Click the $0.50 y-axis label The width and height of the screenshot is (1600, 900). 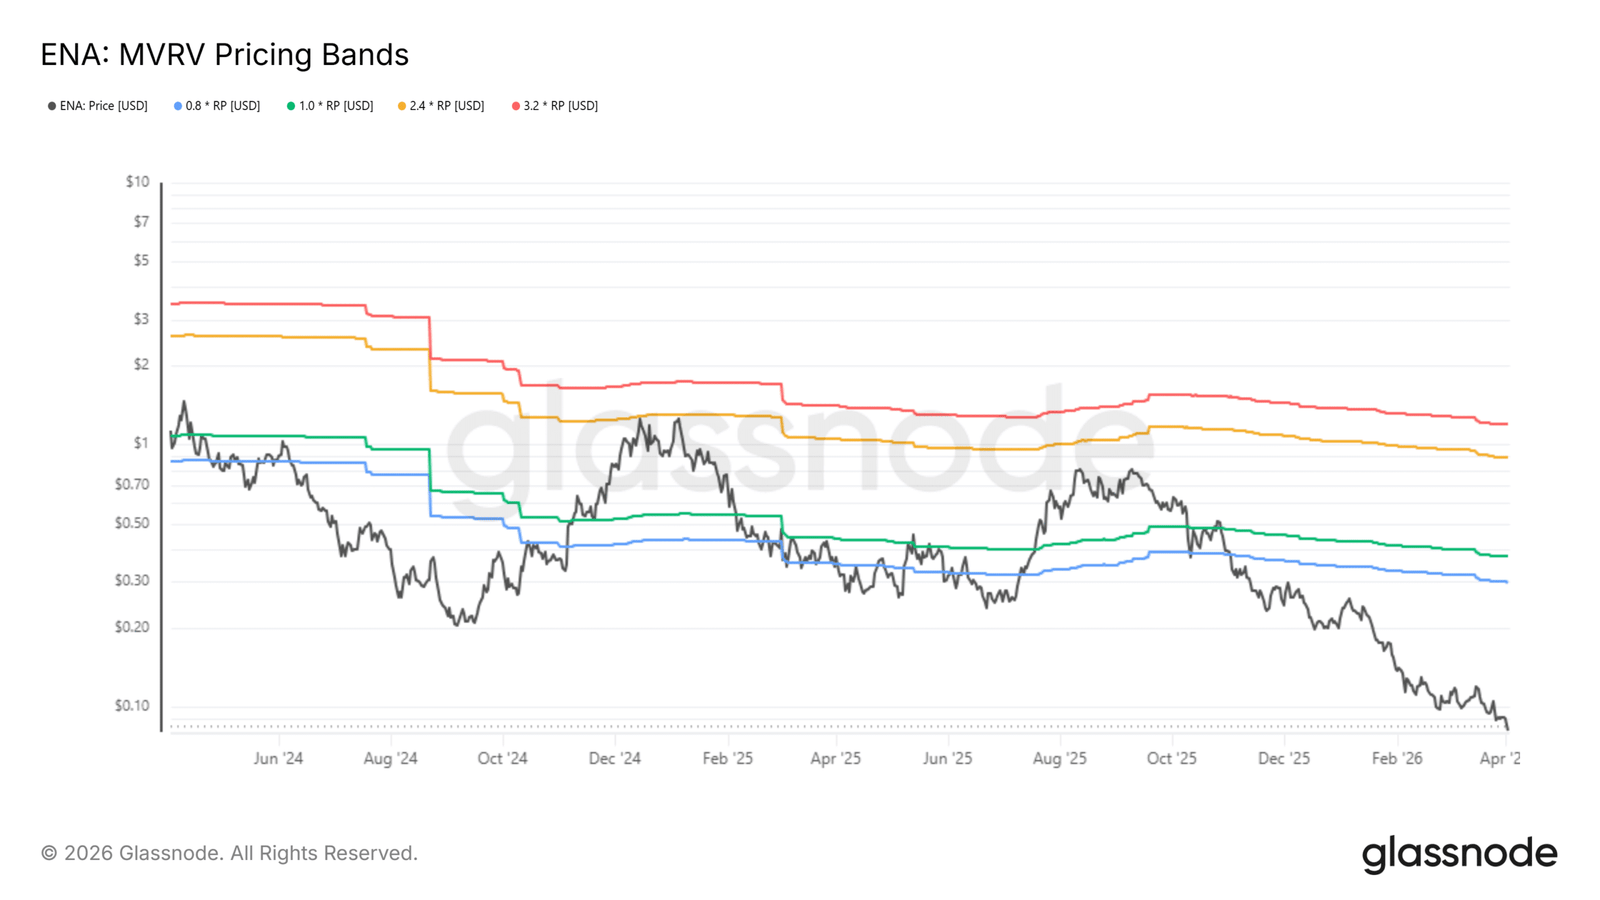132,524
